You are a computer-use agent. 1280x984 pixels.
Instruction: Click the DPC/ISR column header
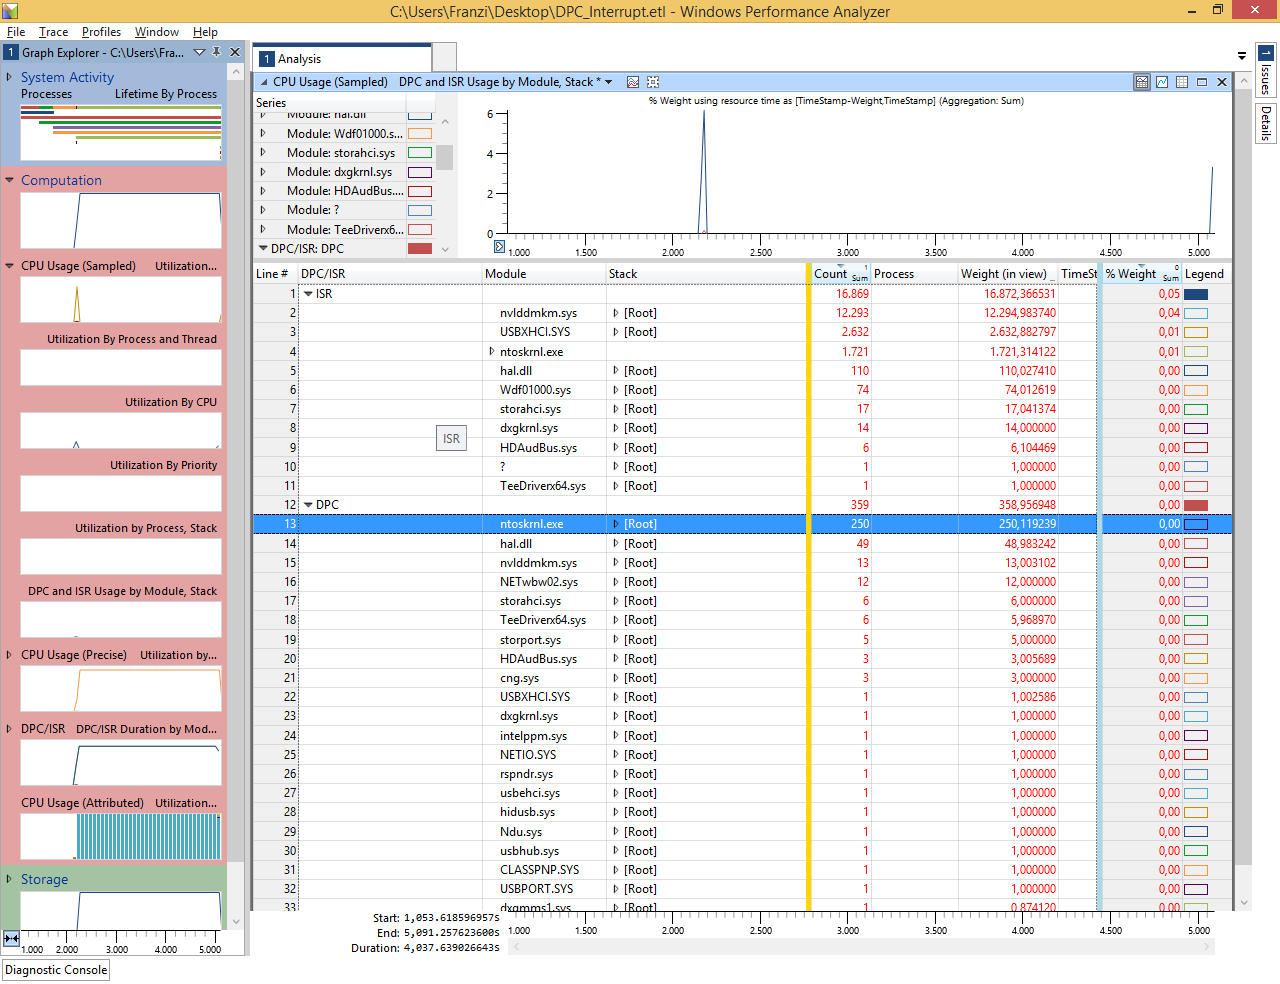coord(390,274)
